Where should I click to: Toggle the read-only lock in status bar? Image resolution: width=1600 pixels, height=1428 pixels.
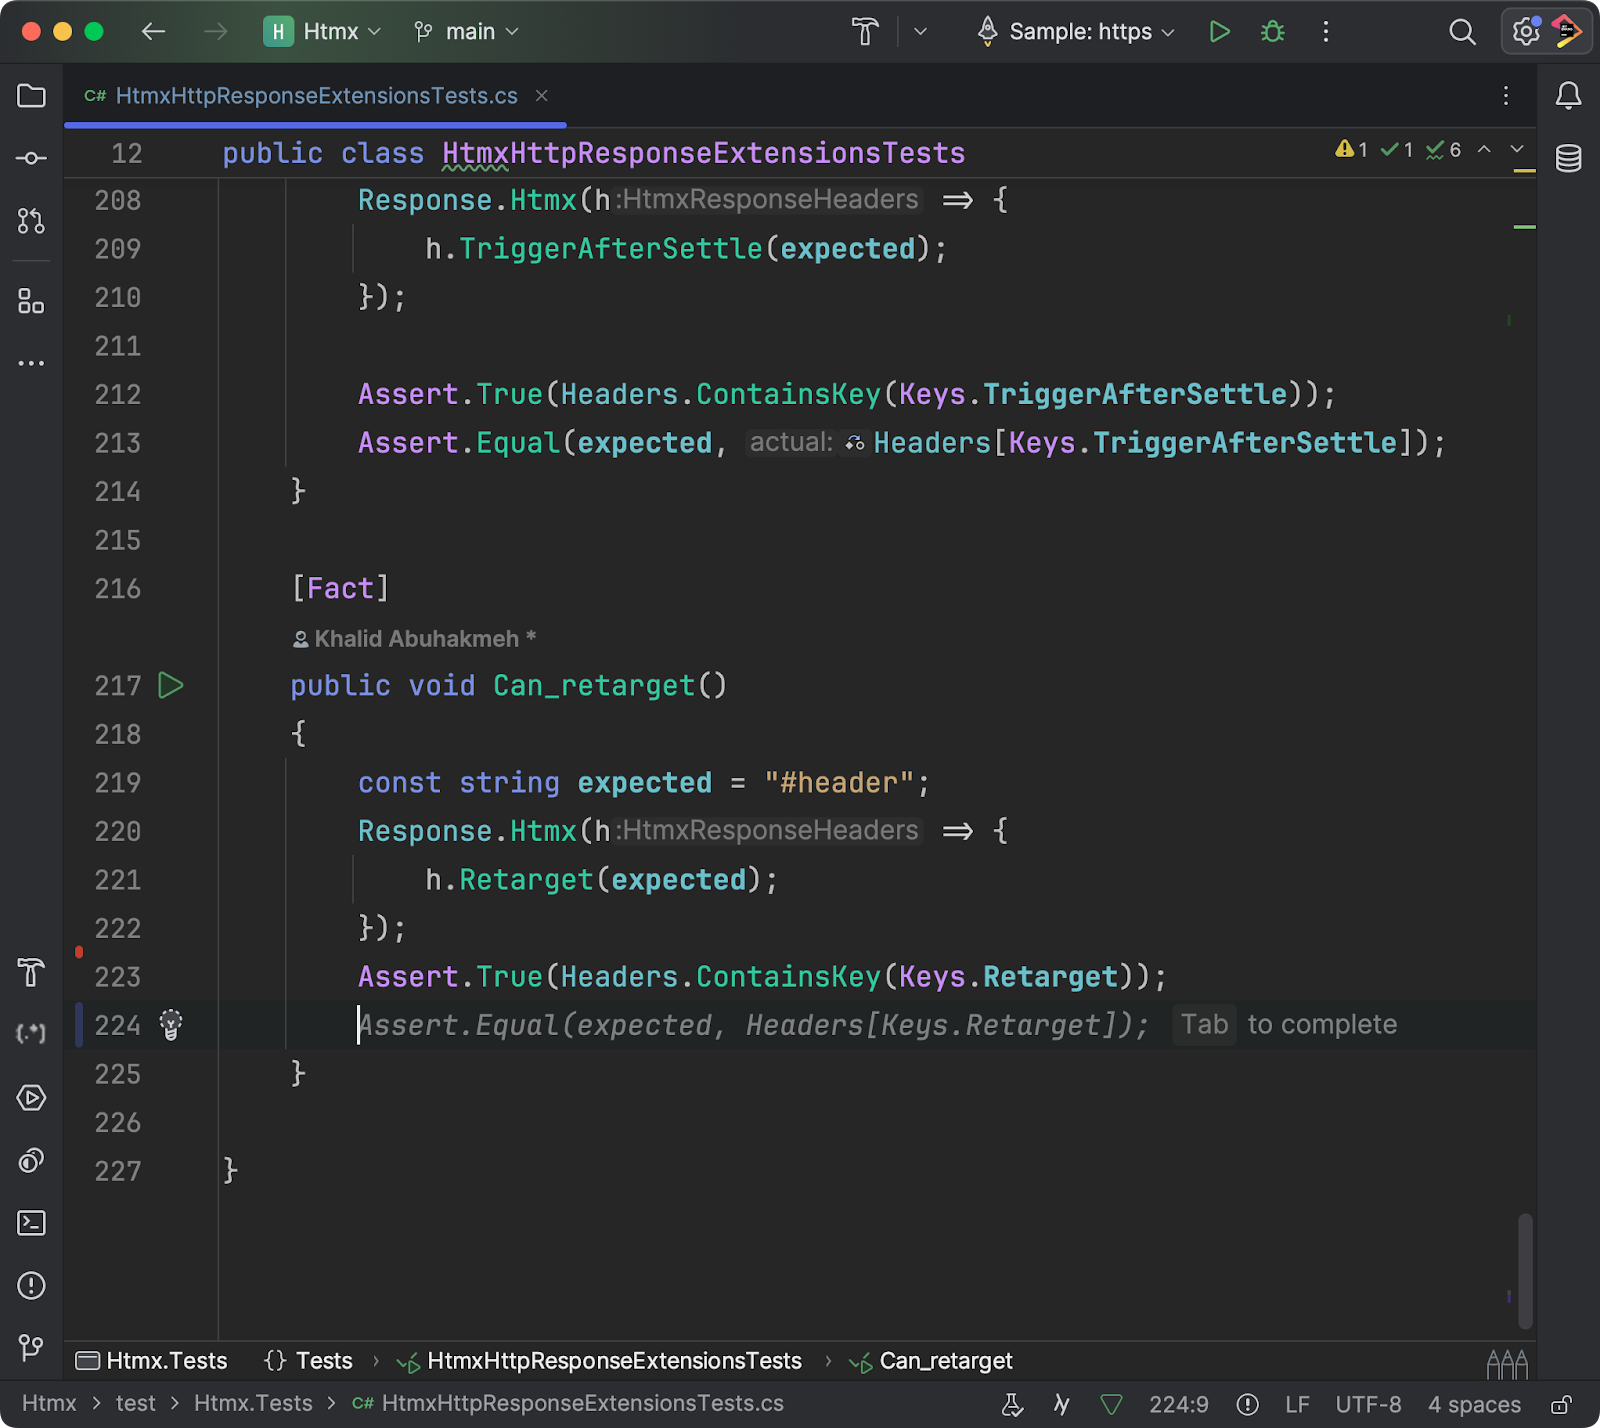point(1561,1405)
